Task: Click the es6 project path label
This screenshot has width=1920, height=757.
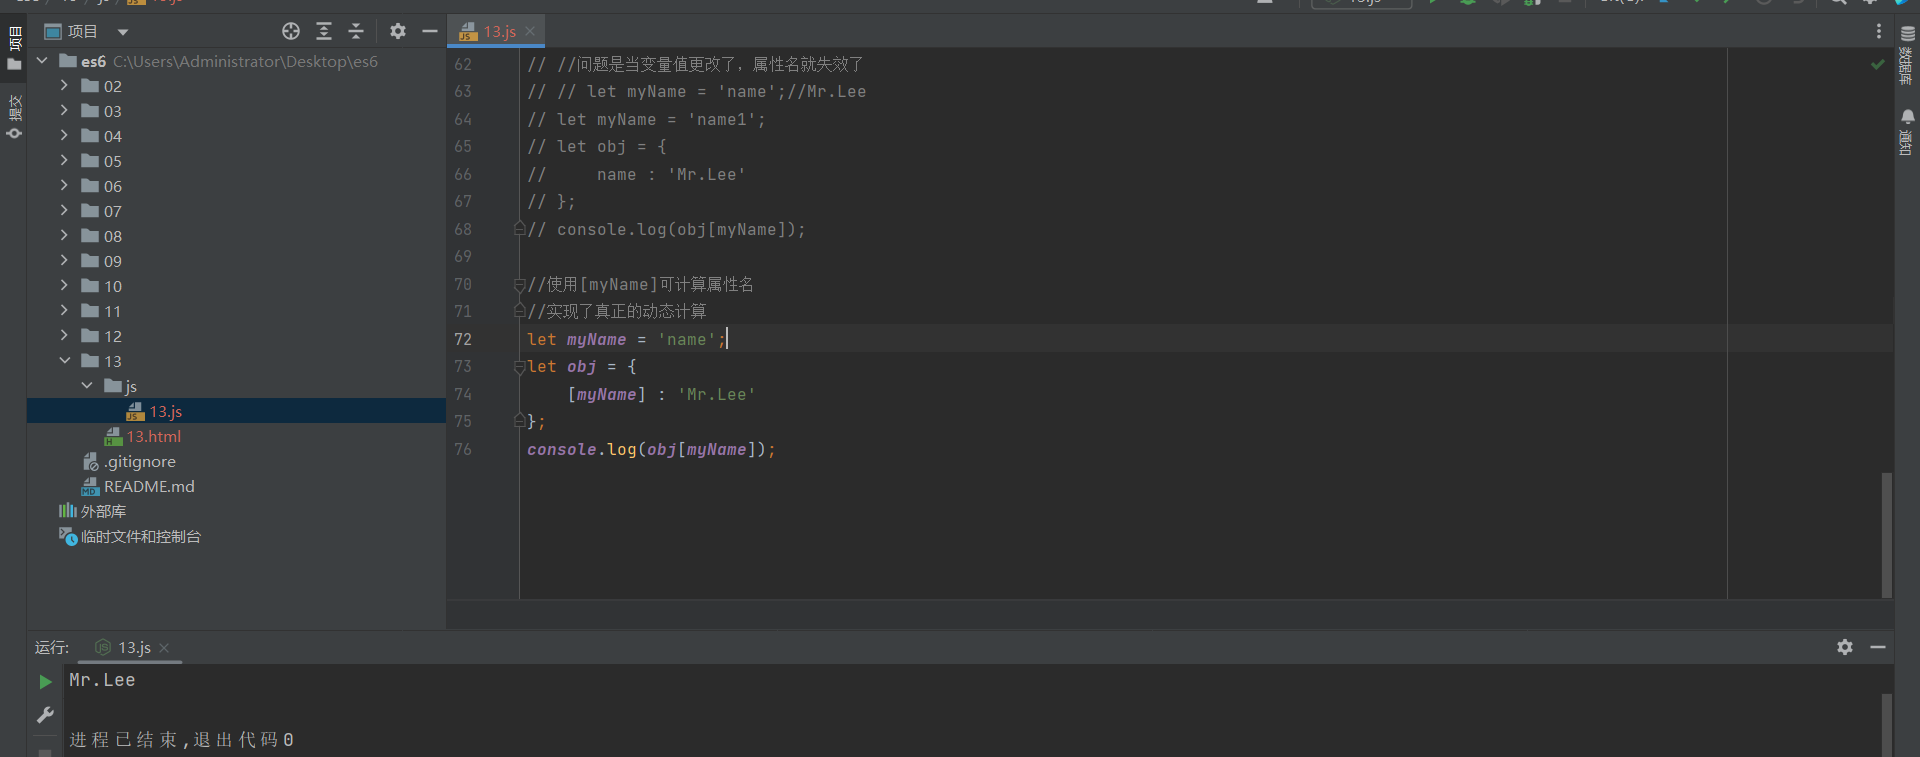Action: [245, 61]
